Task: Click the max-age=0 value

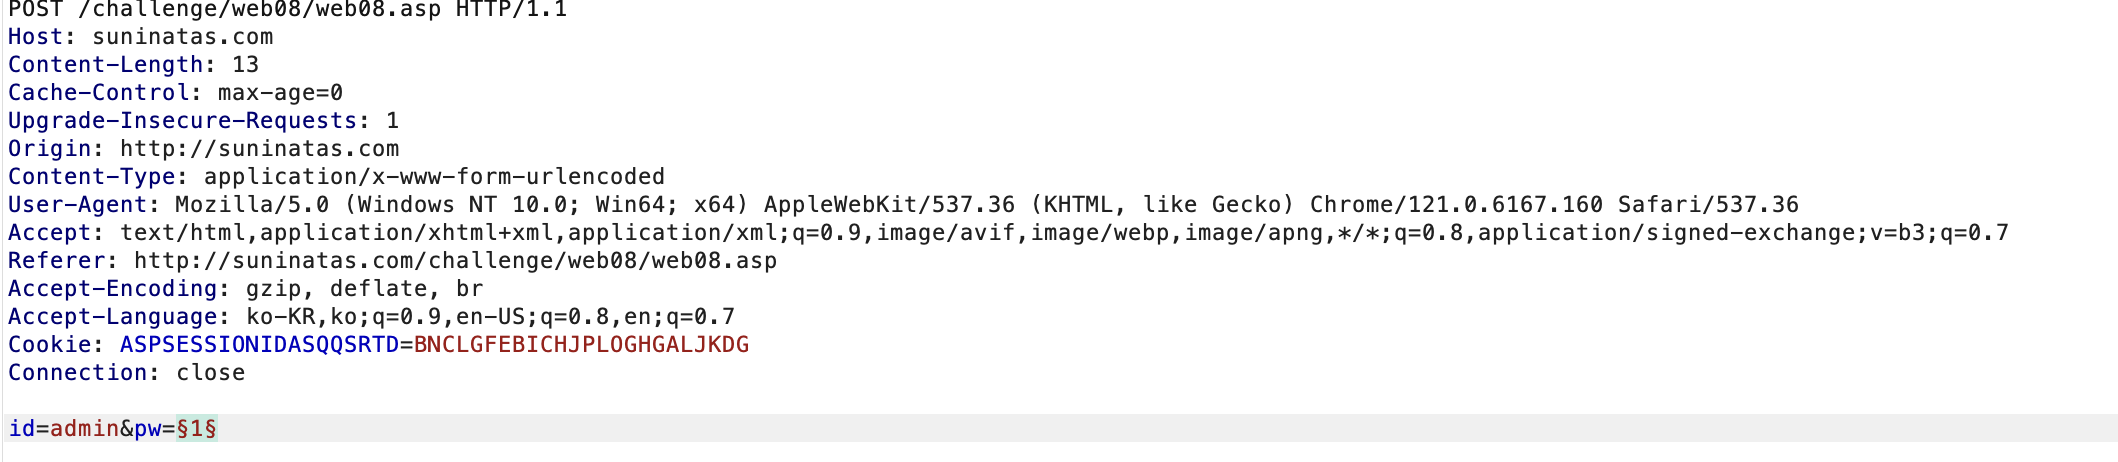Action: click(281, 93)
